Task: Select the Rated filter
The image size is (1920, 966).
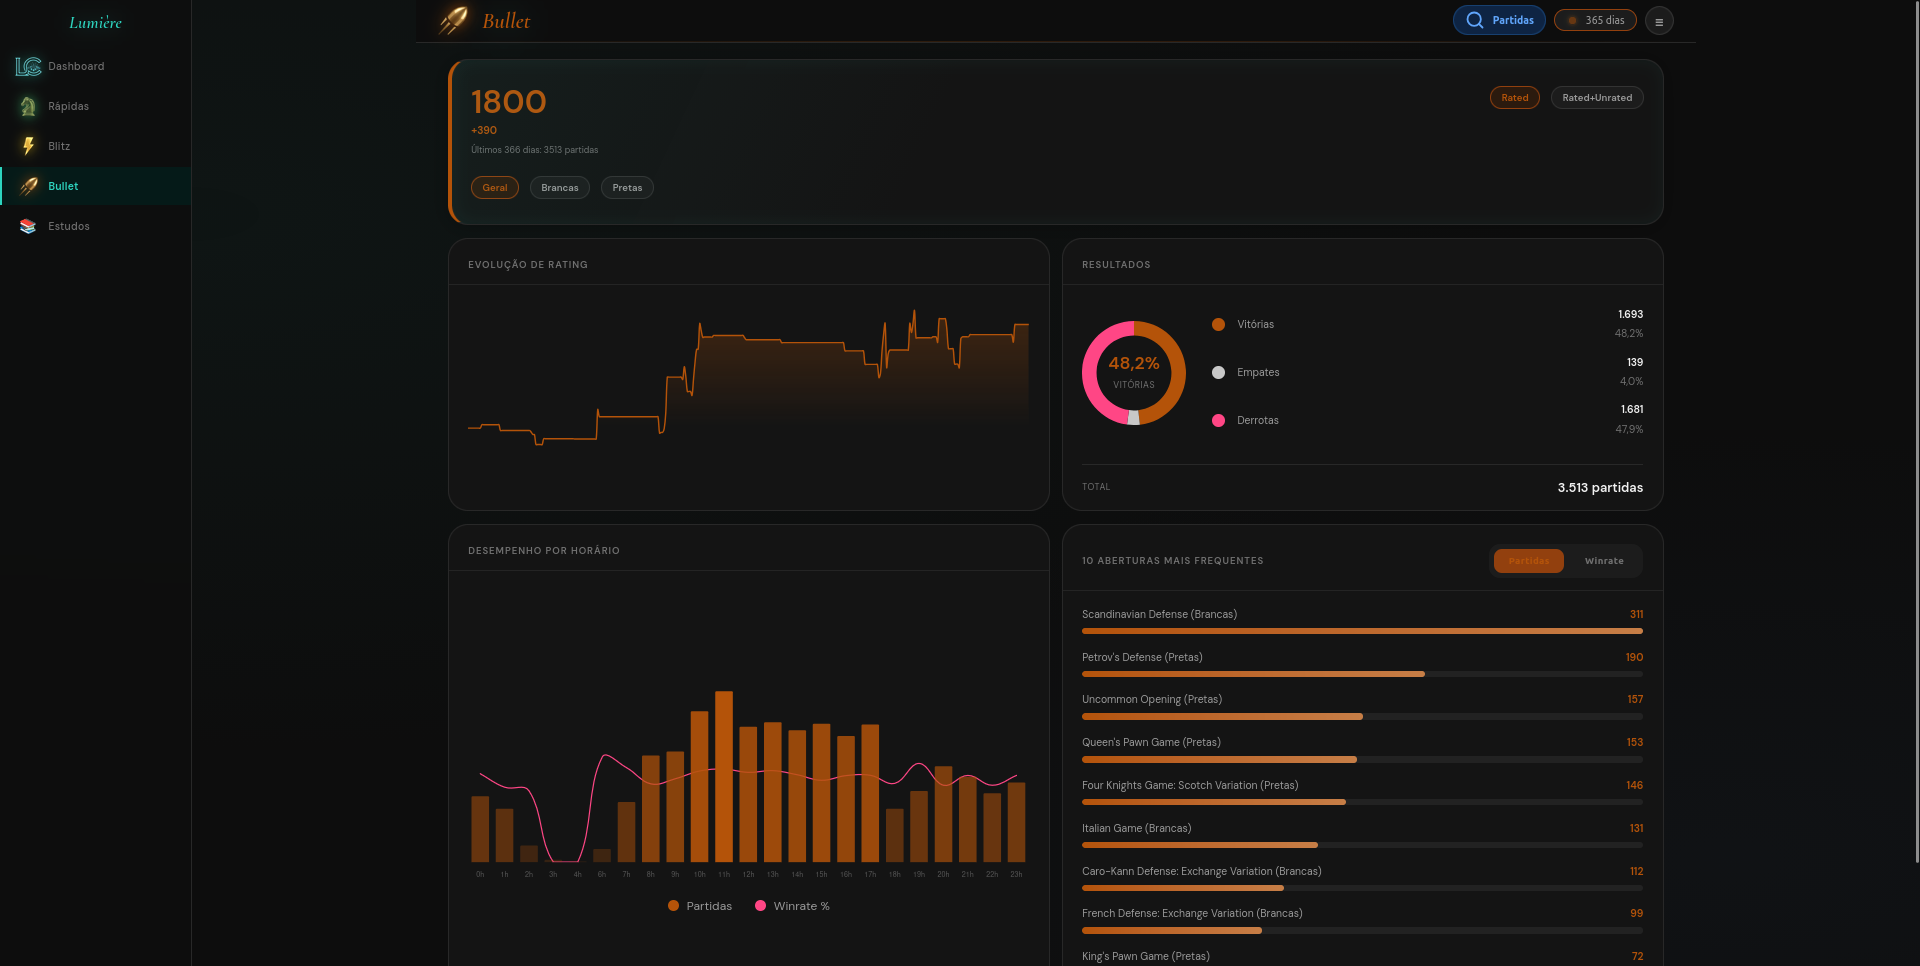Action: coord(1514,98)
